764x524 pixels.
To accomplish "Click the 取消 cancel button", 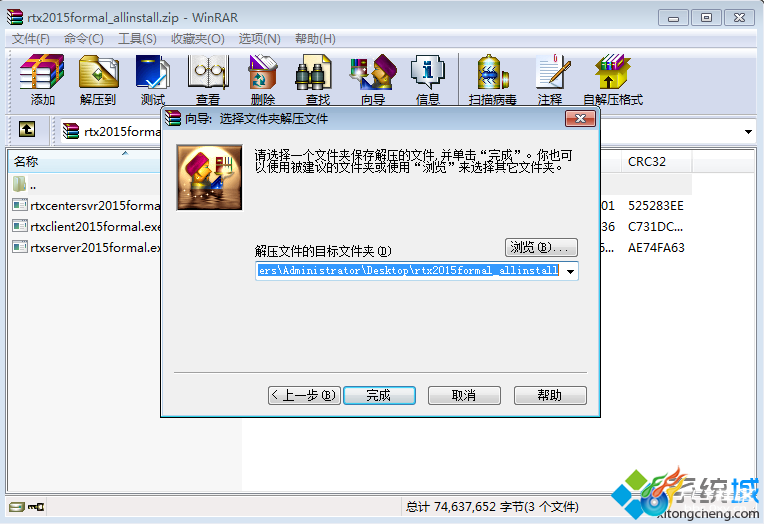I will pyautogui.click(x=464, y=395).
